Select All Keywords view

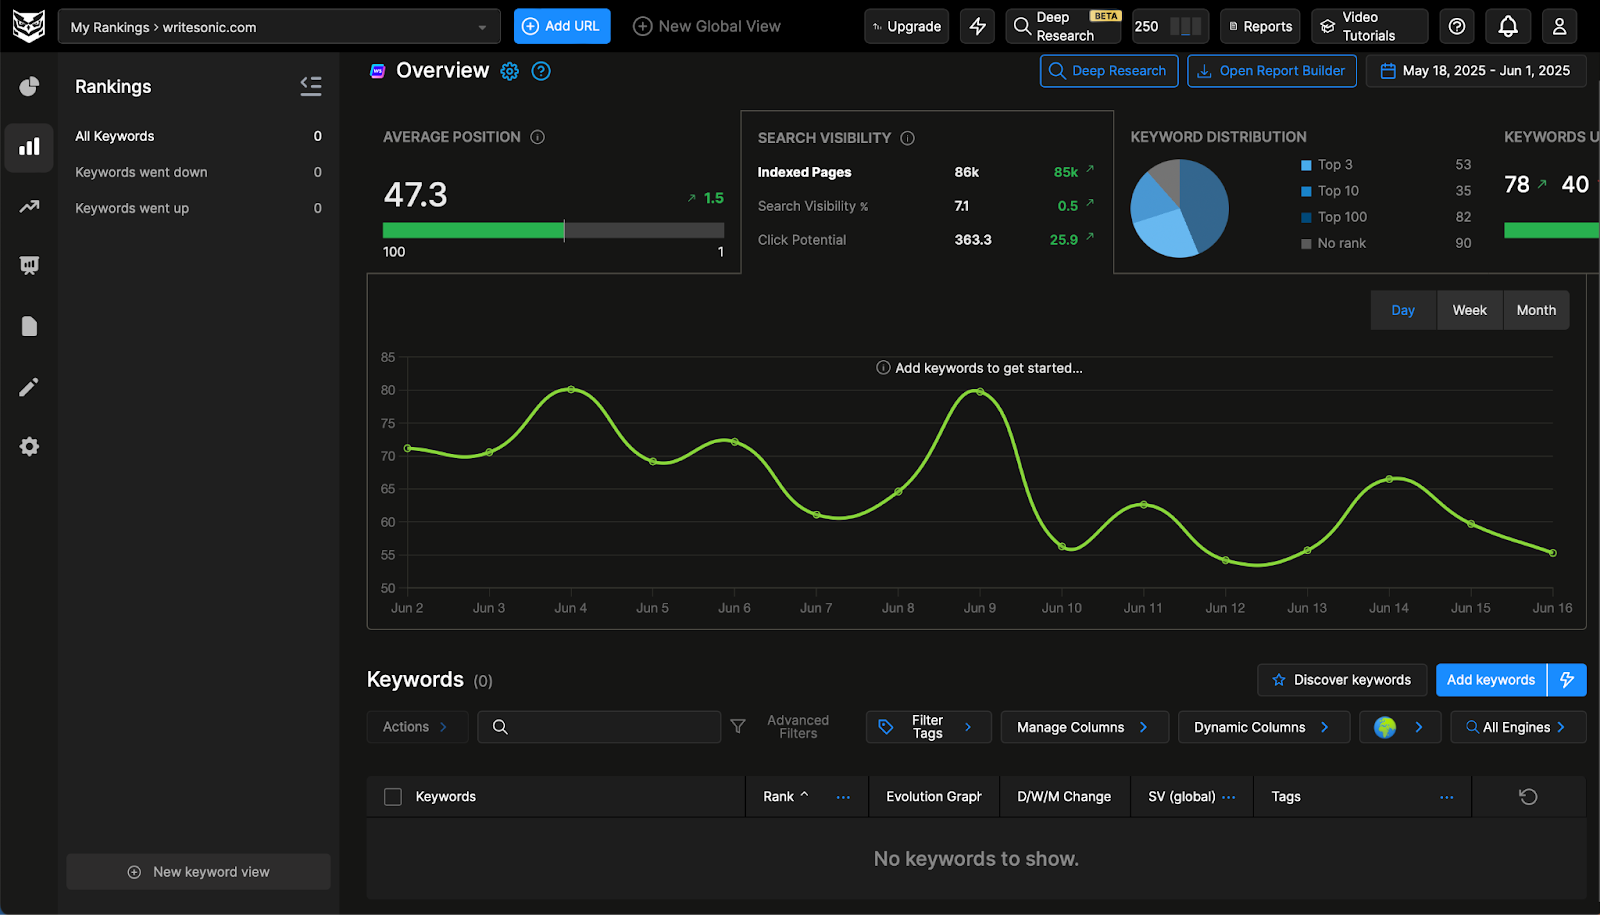[x=198, y=136]
